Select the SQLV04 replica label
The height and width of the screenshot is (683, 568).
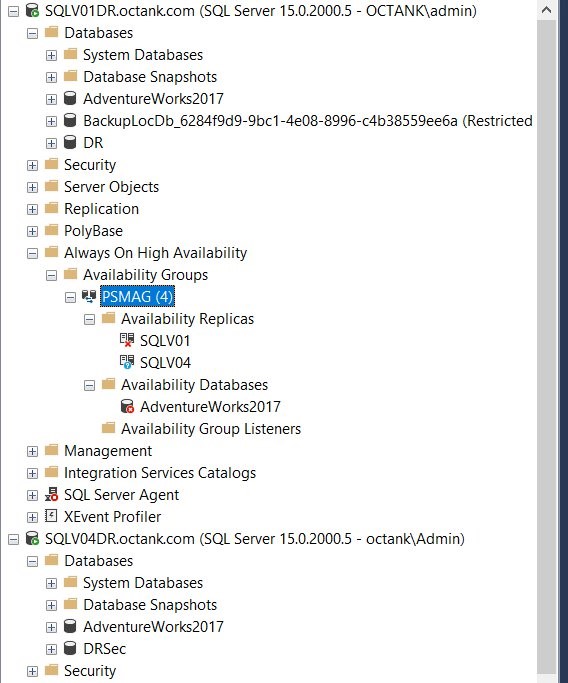pos(165,362)
